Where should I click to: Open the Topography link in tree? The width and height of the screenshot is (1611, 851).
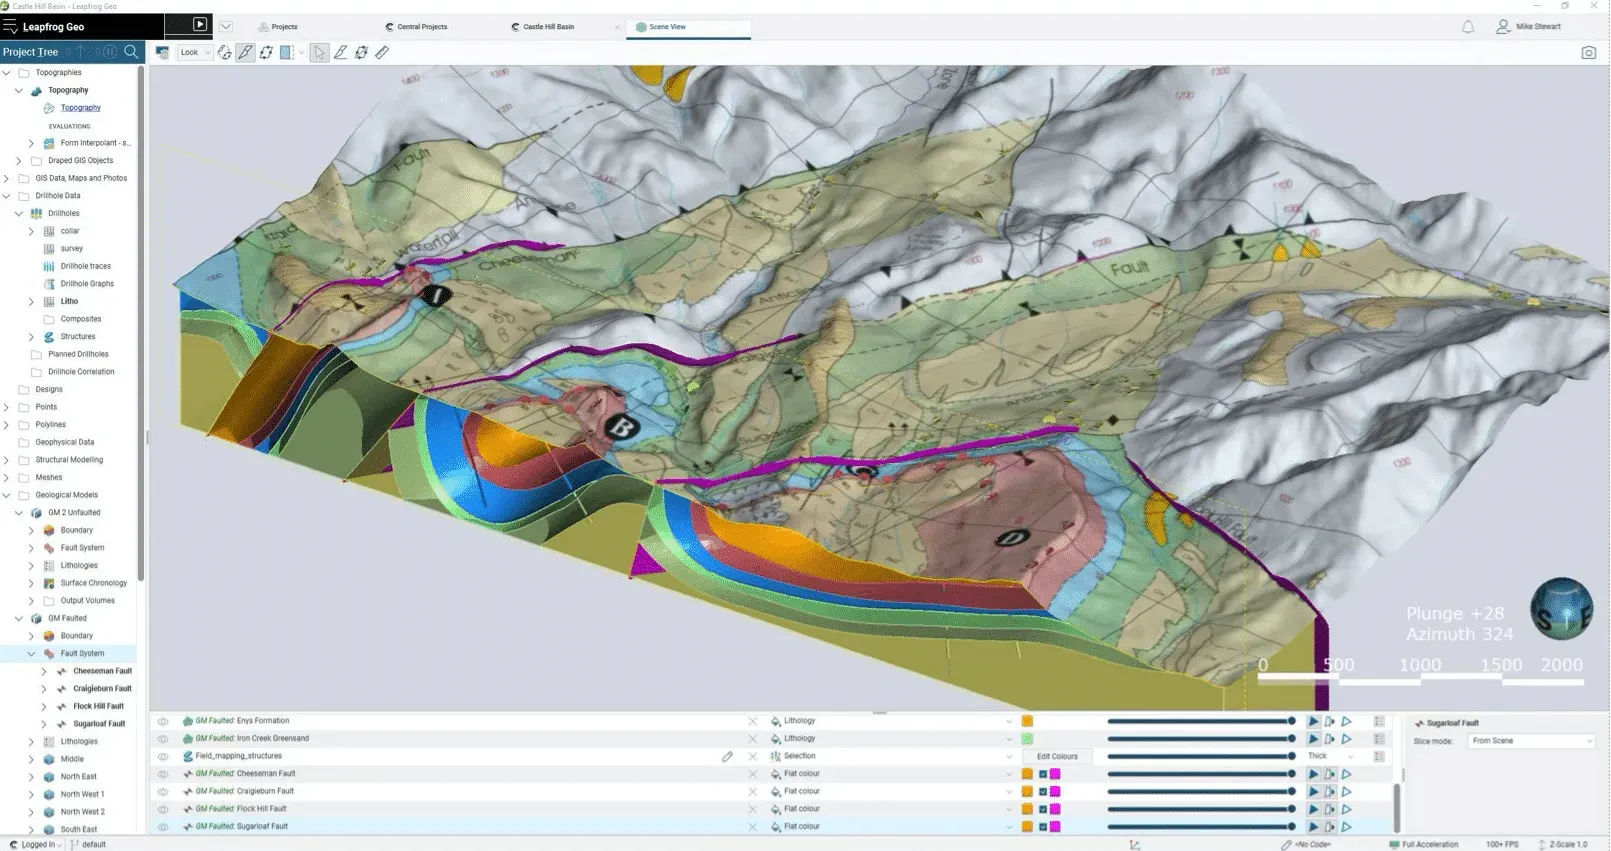click(x=80, y=108)
